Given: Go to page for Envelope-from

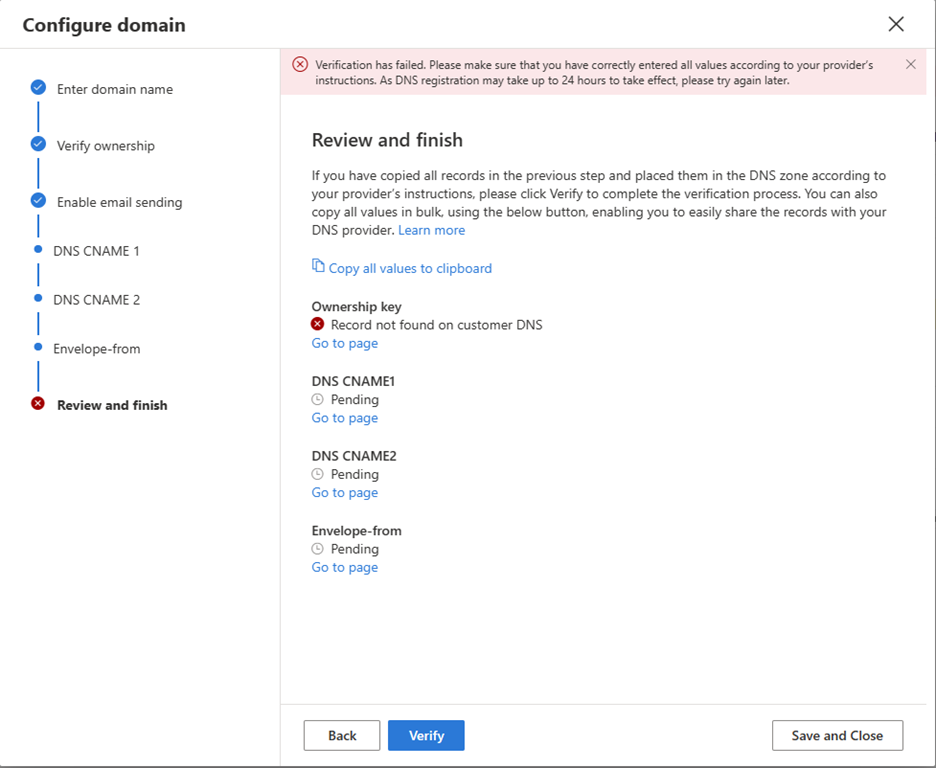Looking at the screenshot, I should pyautogui.click(x=345, y=567).
